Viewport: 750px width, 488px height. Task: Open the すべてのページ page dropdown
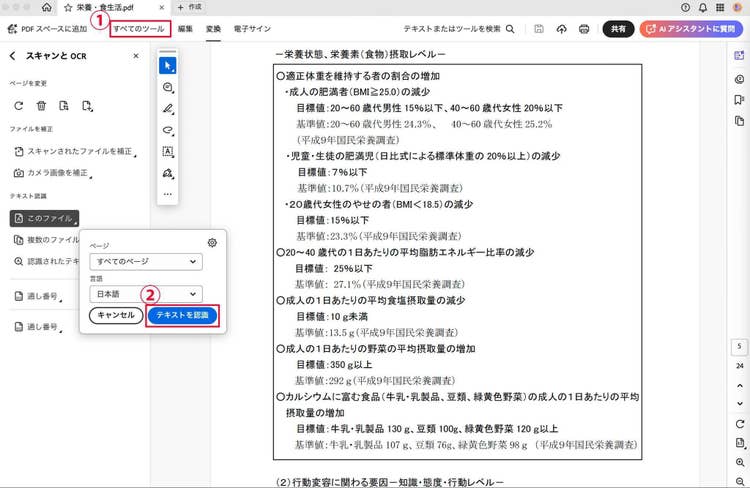(145, 262)
